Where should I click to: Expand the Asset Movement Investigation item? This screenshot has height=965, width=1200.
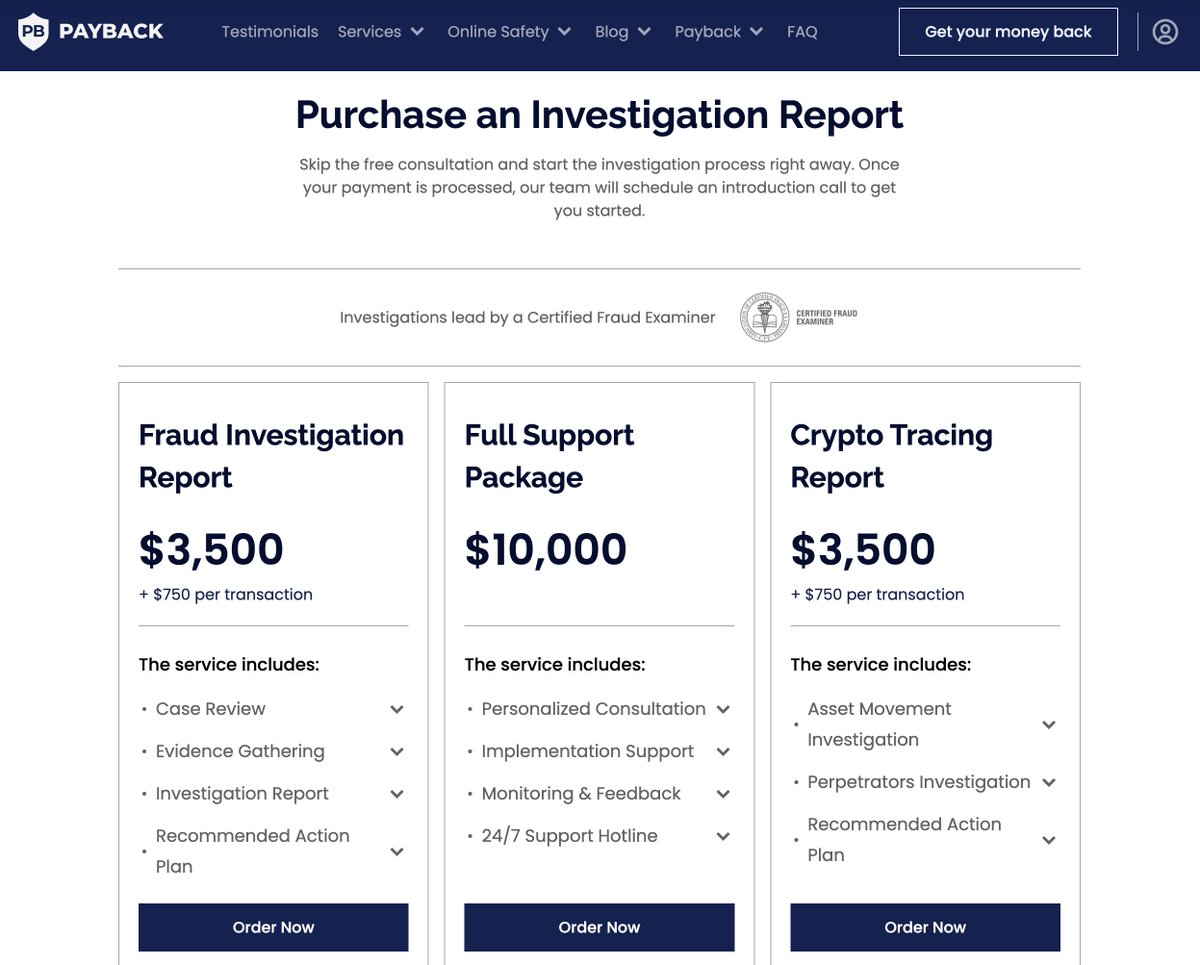[x=925, y=724]
